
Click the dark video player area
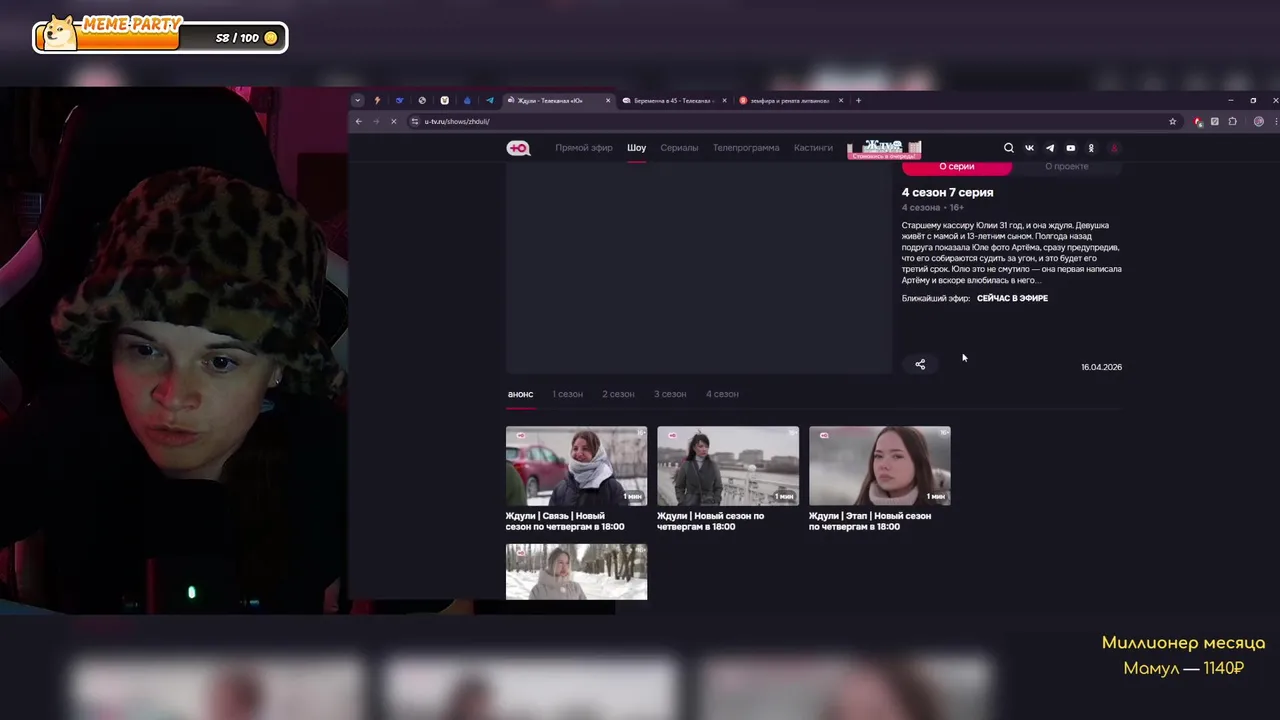click(x=698, y=267)
